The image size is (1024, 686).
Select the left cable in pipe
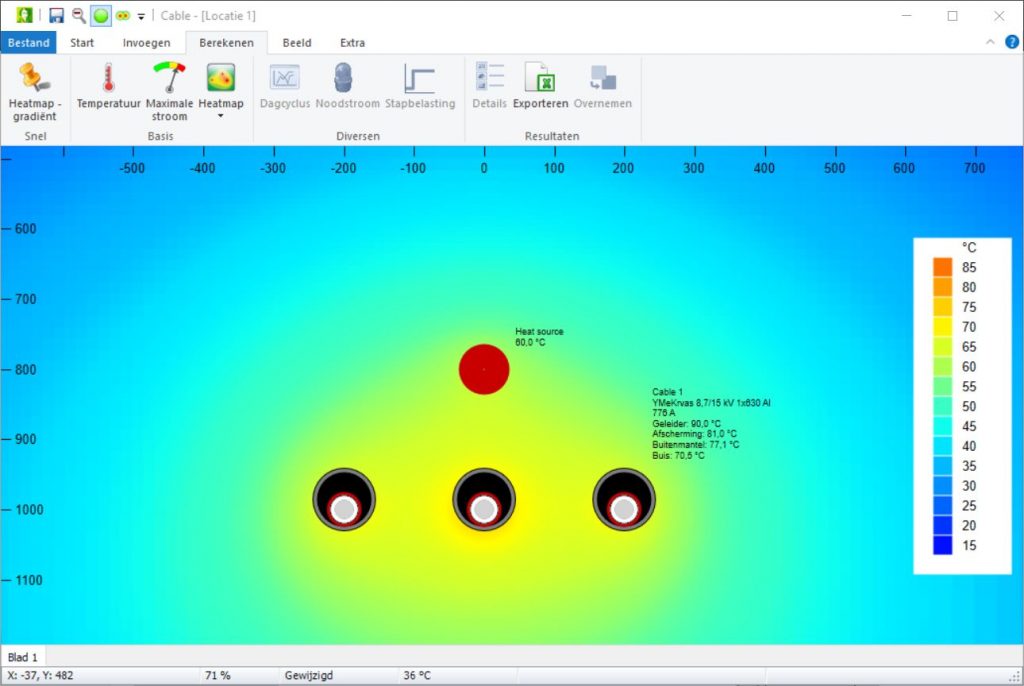pyautogui.click(x=344, y=499)
